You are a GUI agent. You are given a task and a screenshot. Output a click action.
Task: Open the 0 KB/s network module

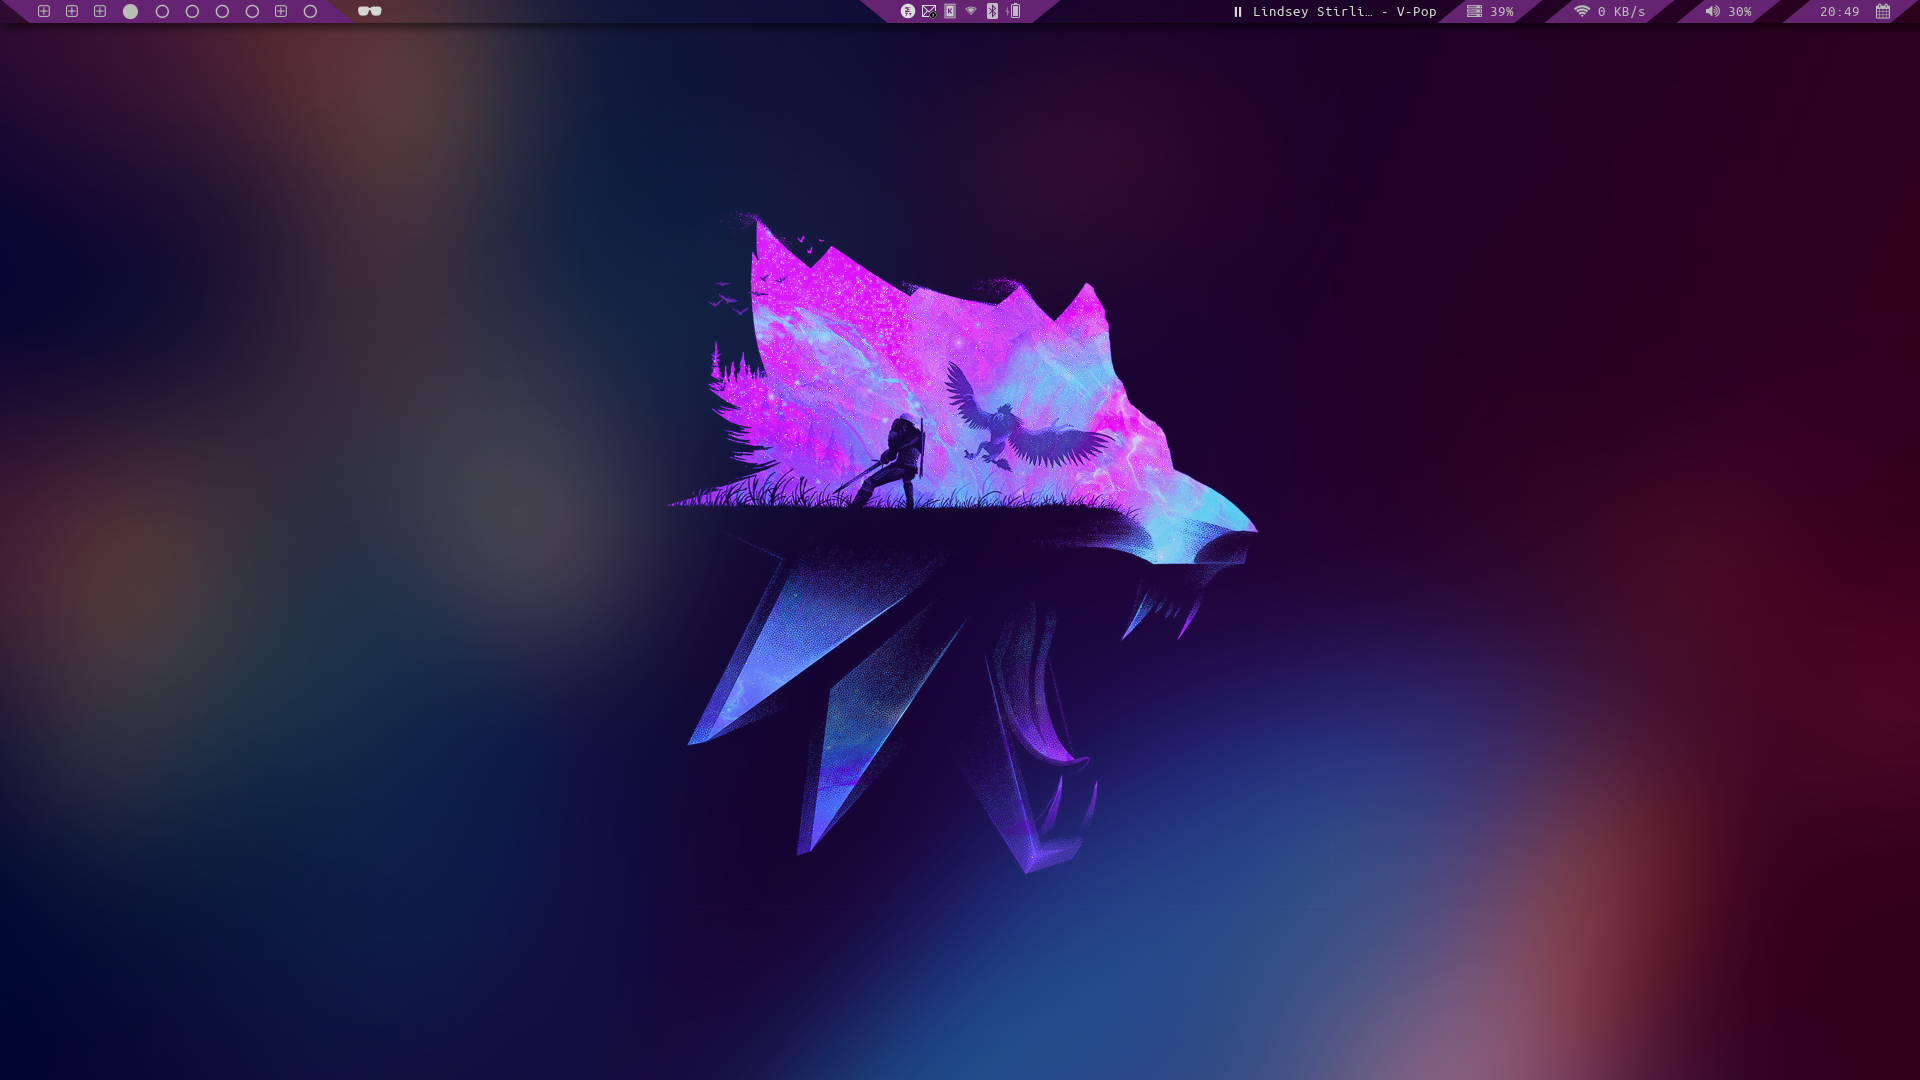pos(1610,12)
